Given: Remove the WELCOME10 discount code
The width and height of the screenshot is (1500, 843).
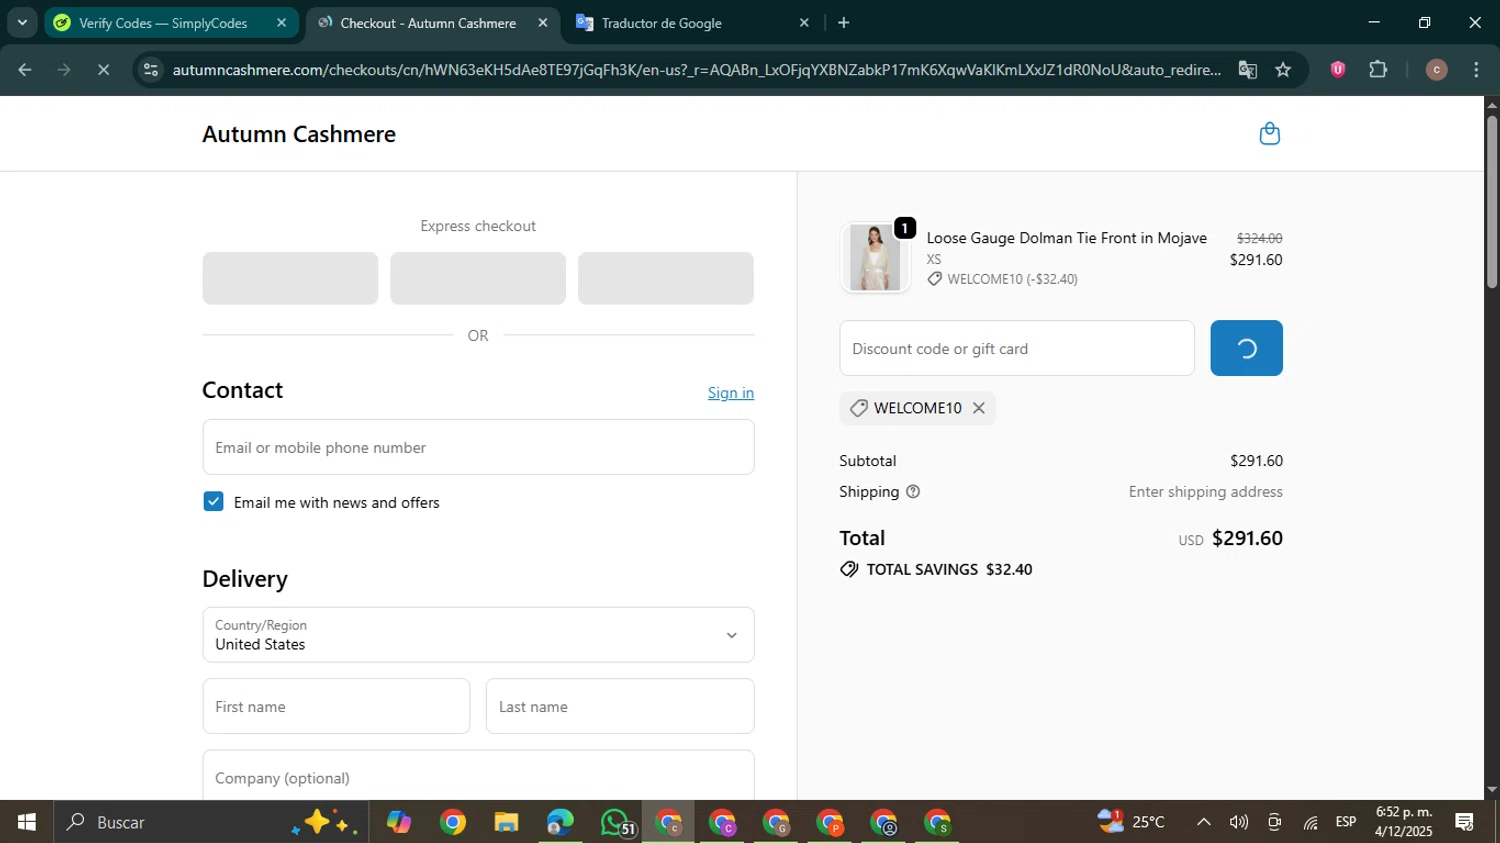Looking at the screenshot, I should (979, 408).
